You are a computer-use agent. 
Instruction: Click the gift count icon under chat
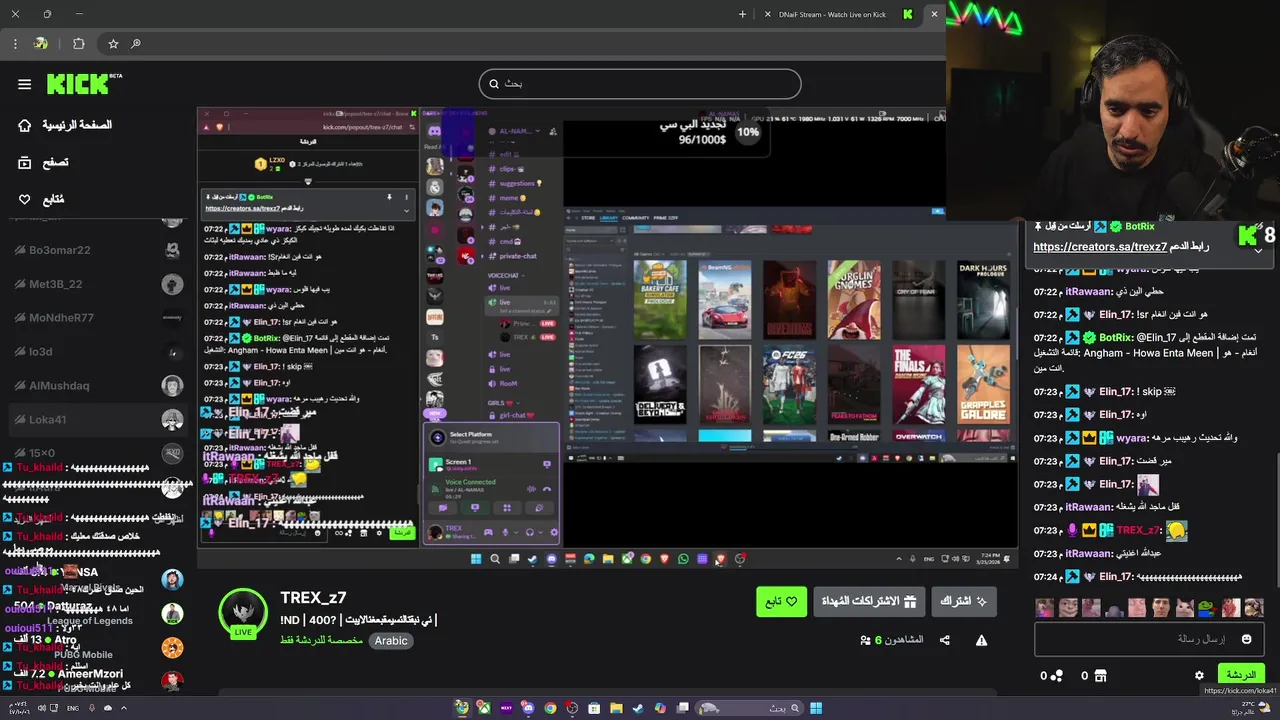click(x=1100, y=676)
